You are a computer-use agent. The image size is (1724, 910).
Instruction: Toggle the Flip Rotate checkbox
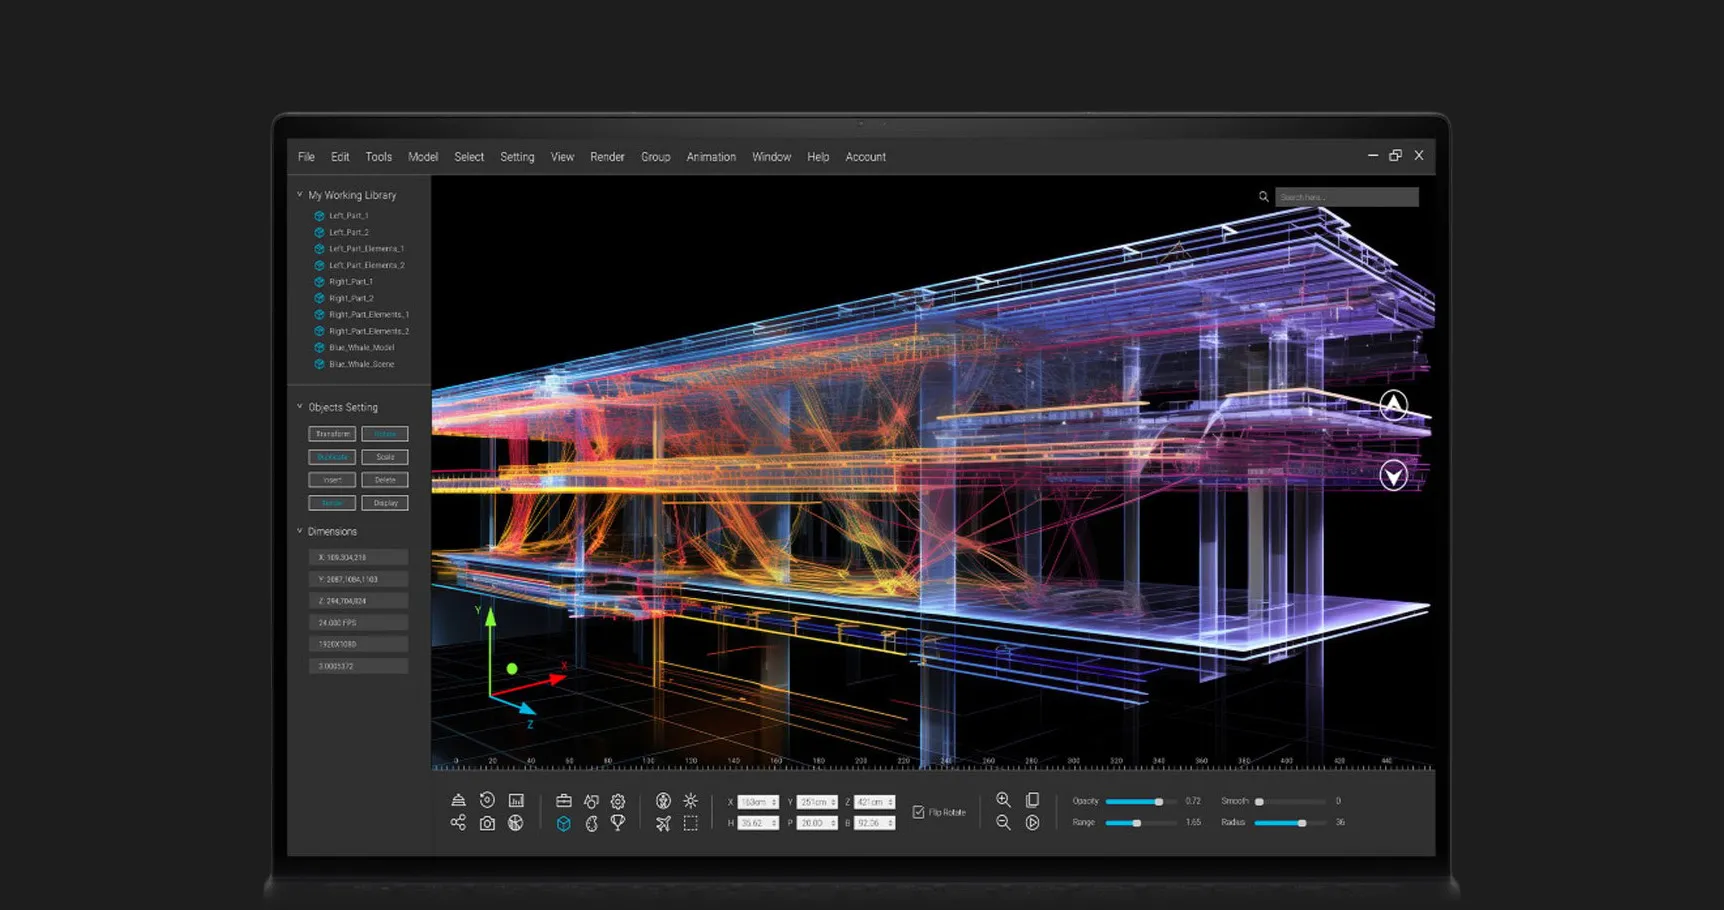tap(919, 812)
